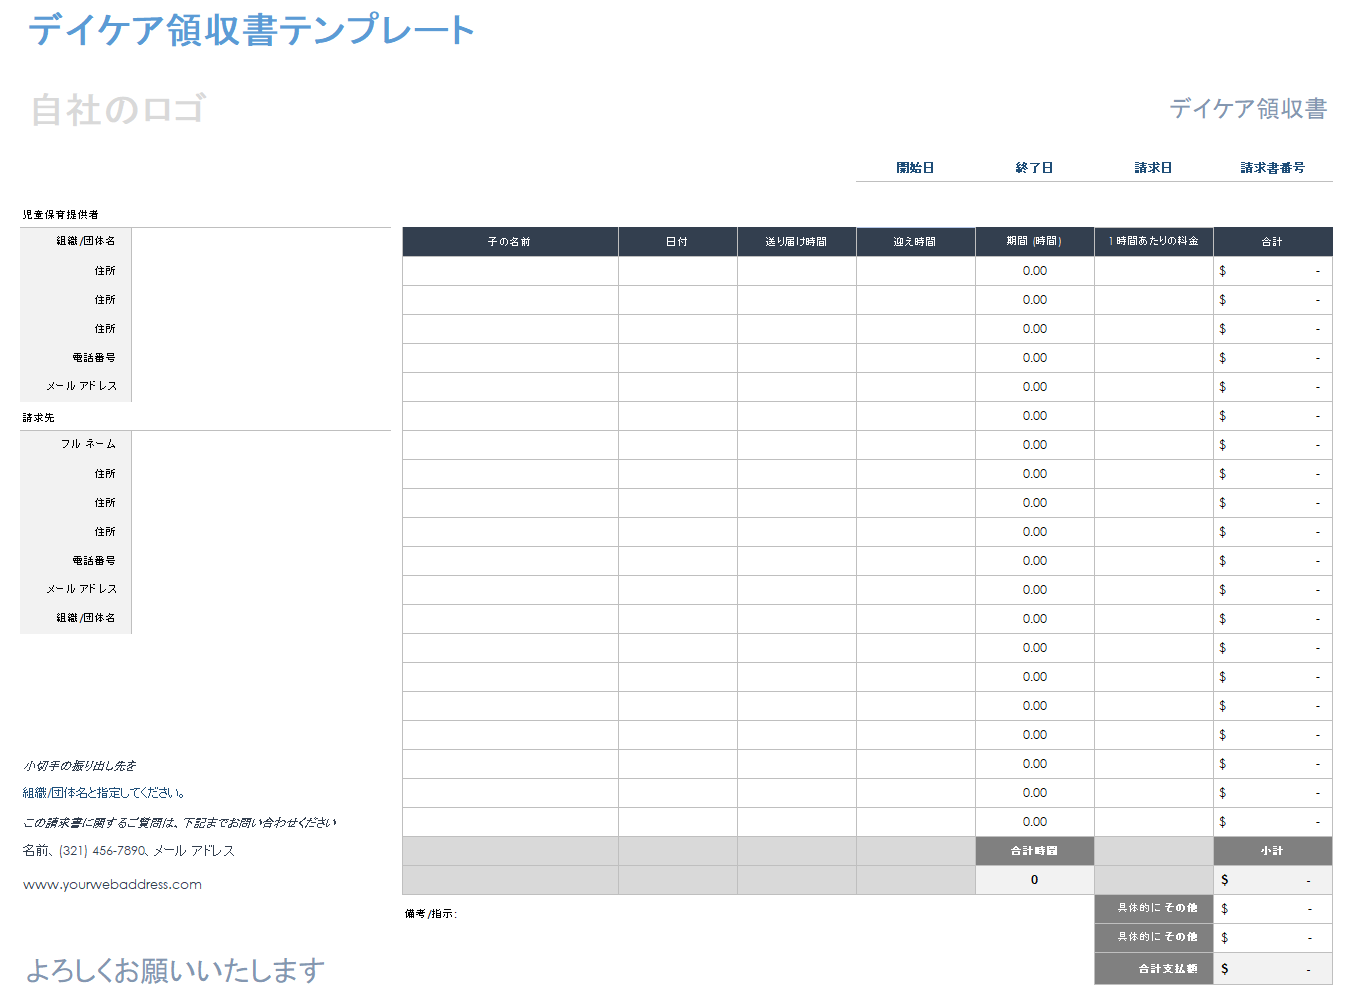Click the 児童保育提供者 section label

point(61,215)
